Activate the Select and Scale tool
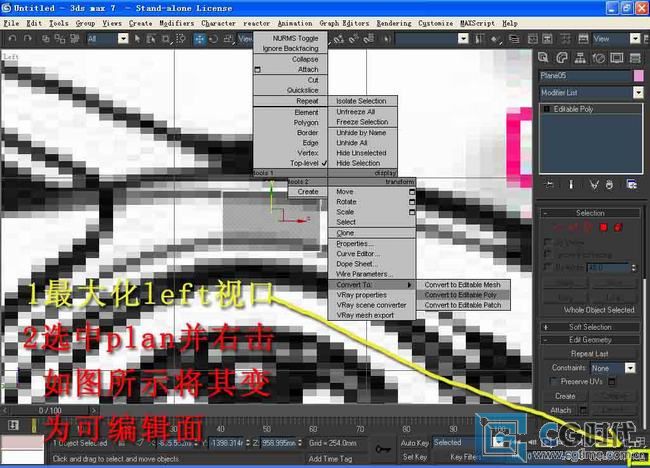The image size is (650, 468). point(228,39)
